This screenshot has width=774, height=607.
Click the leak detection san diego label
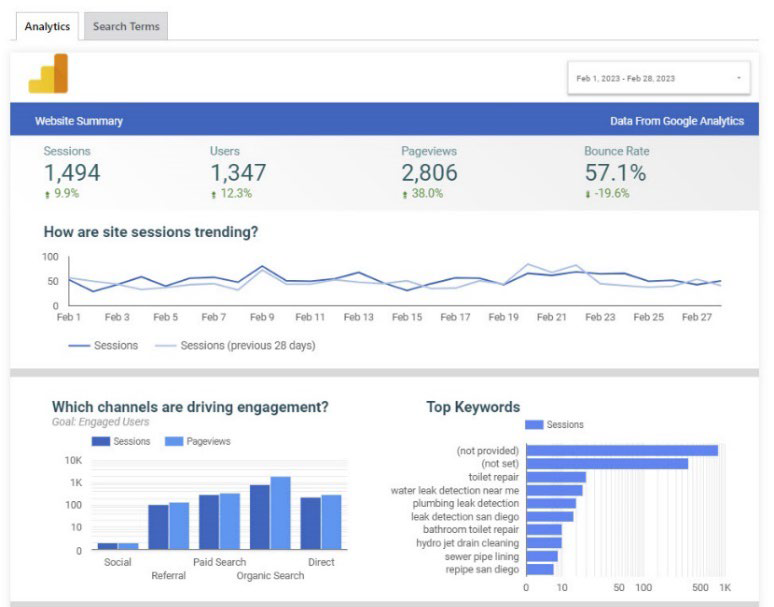(465, 517)
